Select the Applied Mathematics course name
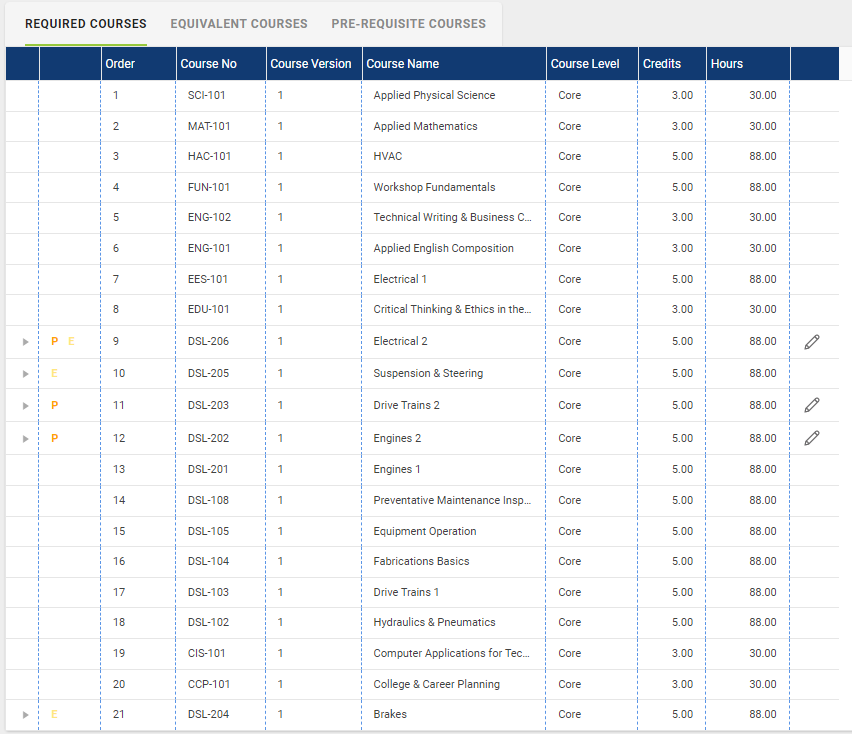 tap(425, 126)
